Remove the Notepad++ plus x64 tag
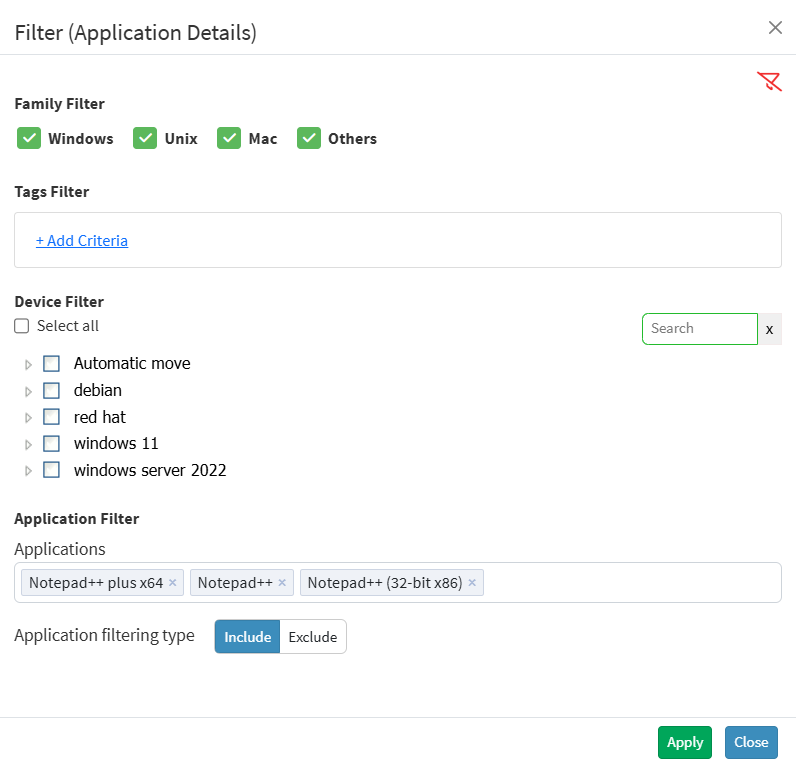Screen dimensions: 796x765 173,583
